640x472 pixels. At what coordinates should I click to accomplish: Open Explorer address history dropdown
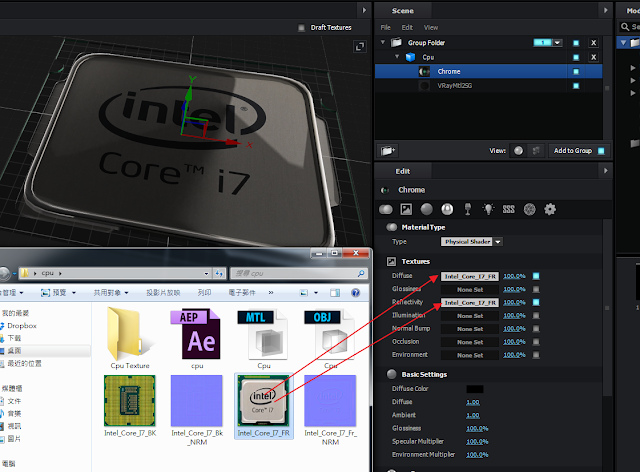206,273
